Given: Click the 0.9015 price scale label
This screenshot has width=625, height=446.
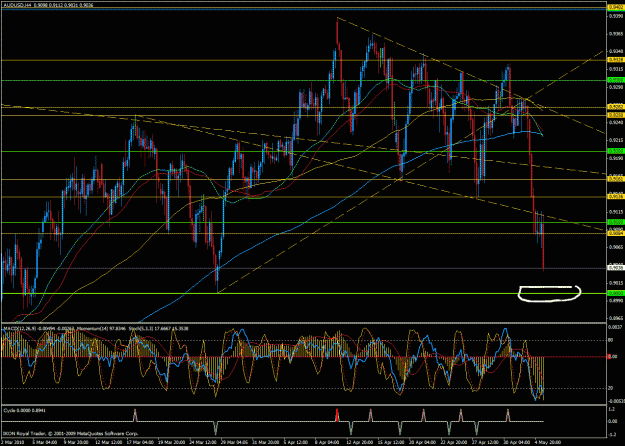Looking at the screenshot, I should [614, 283].
